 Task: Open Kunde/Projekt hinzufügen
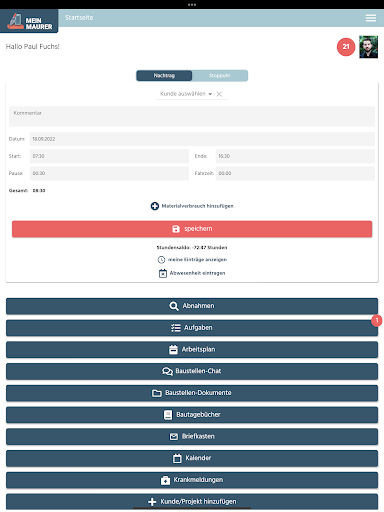(x=192, y=502)
